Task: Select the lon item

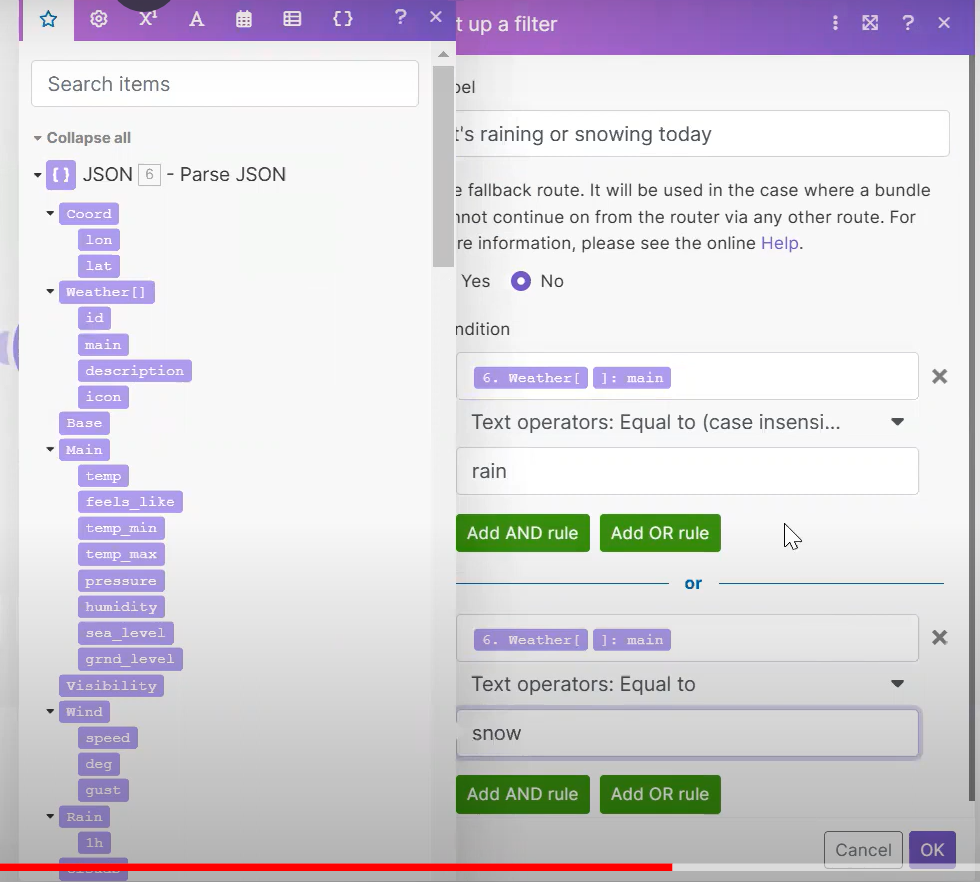Action: click(x=99, y=240)
